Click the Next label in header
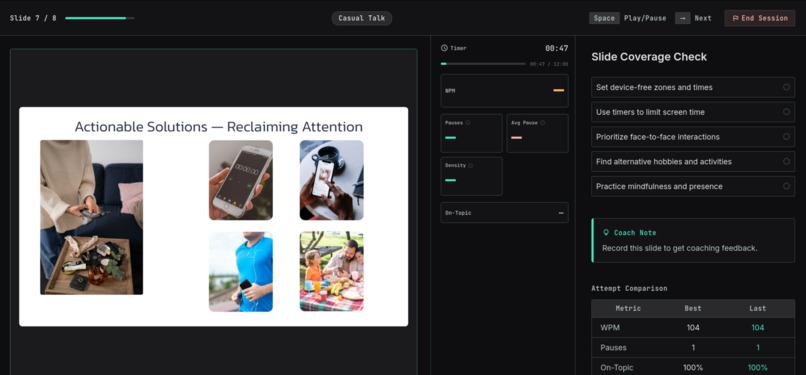This screenshot has width=806, height=375. pyautogui.click(x=703, y=18)
